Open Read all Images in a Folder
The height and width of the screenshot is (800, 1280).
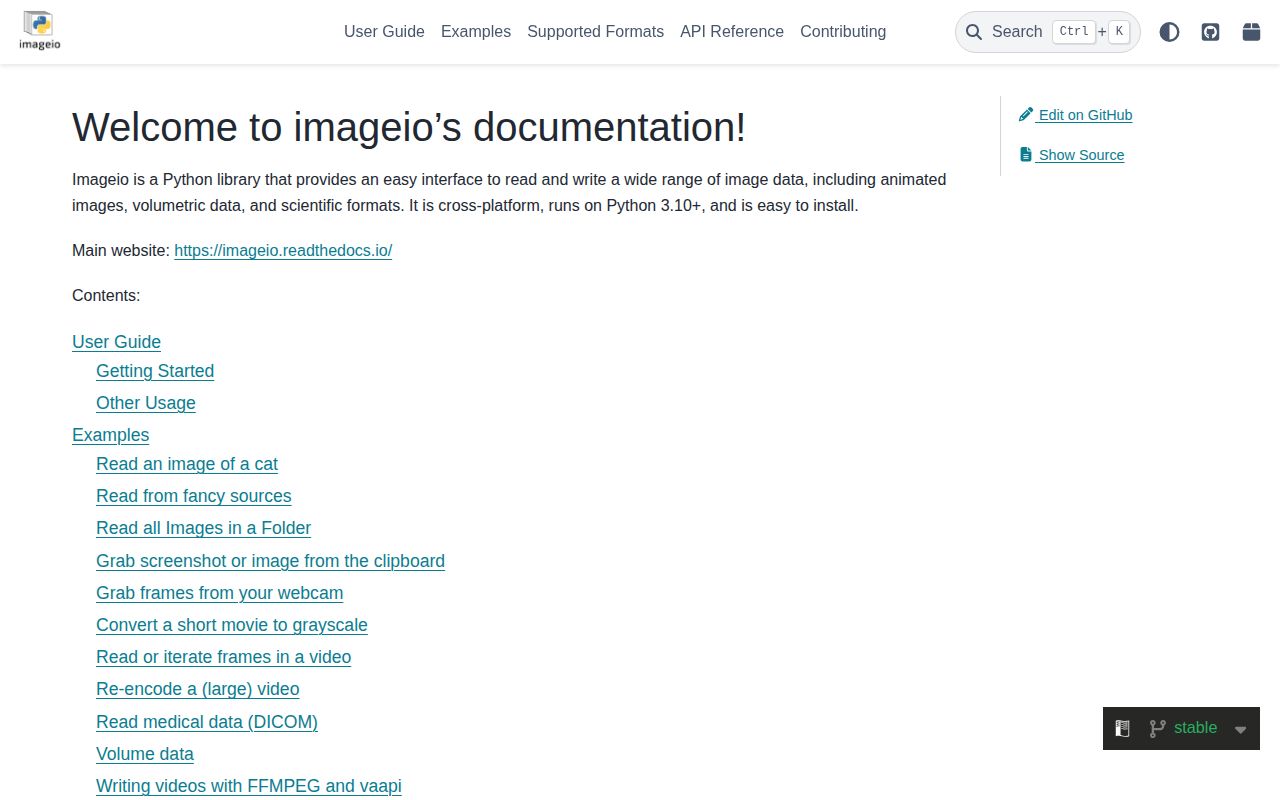click(203, 528)
